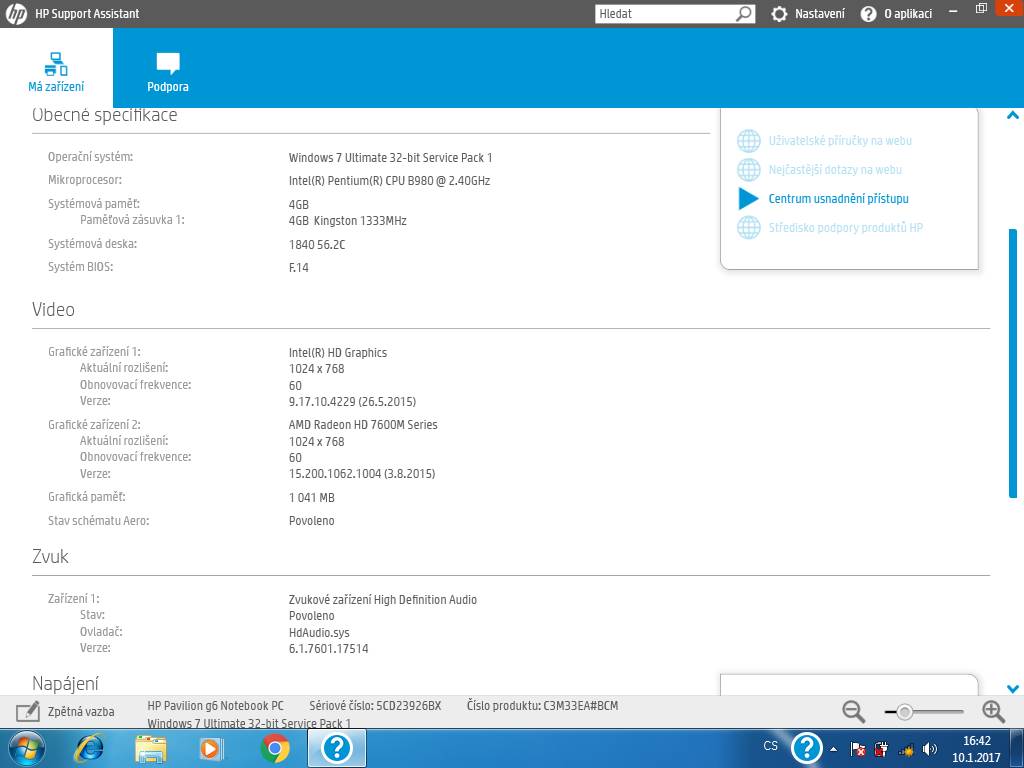Click the zoom out magnifier icon
Viewport: 1024px width, 768px height.
point(853,712)
